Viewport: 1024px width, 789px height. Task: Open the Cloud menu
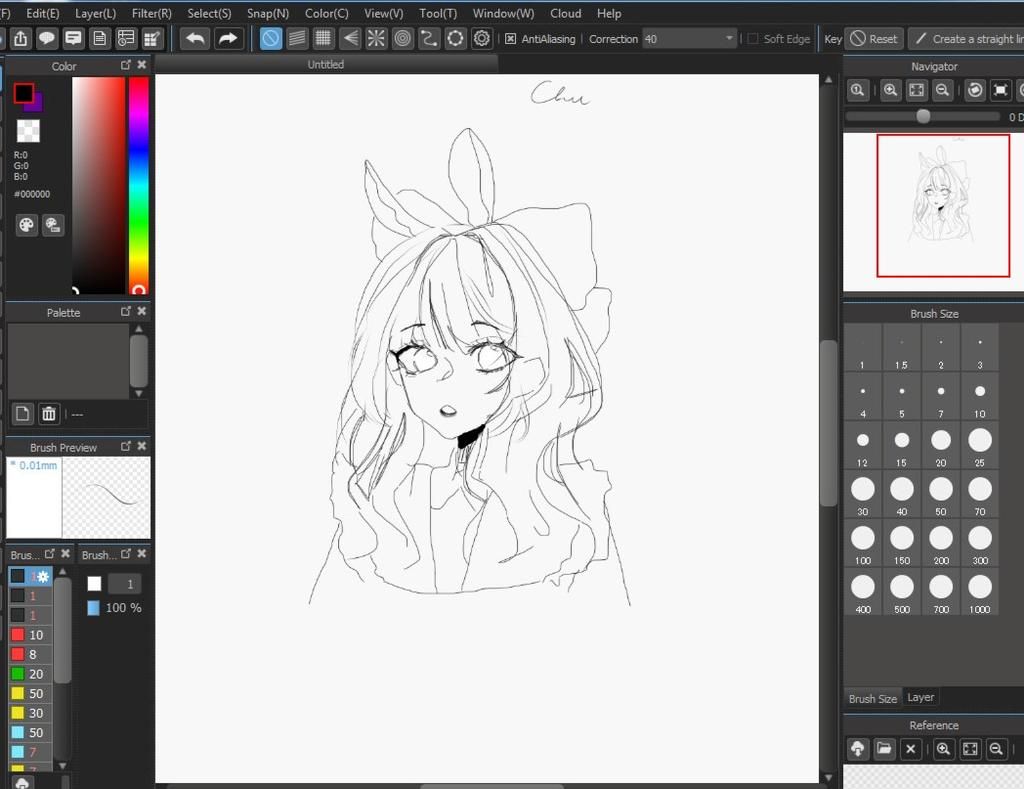[566, 13]
